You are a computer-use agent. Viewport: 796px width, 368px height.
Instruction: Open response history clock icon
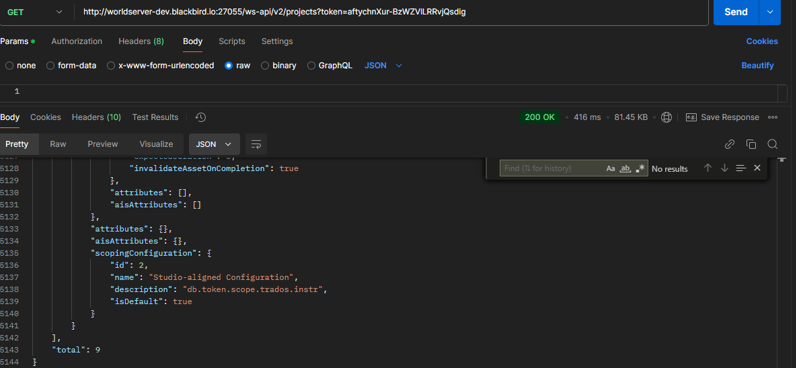click(x=201, y=117)
